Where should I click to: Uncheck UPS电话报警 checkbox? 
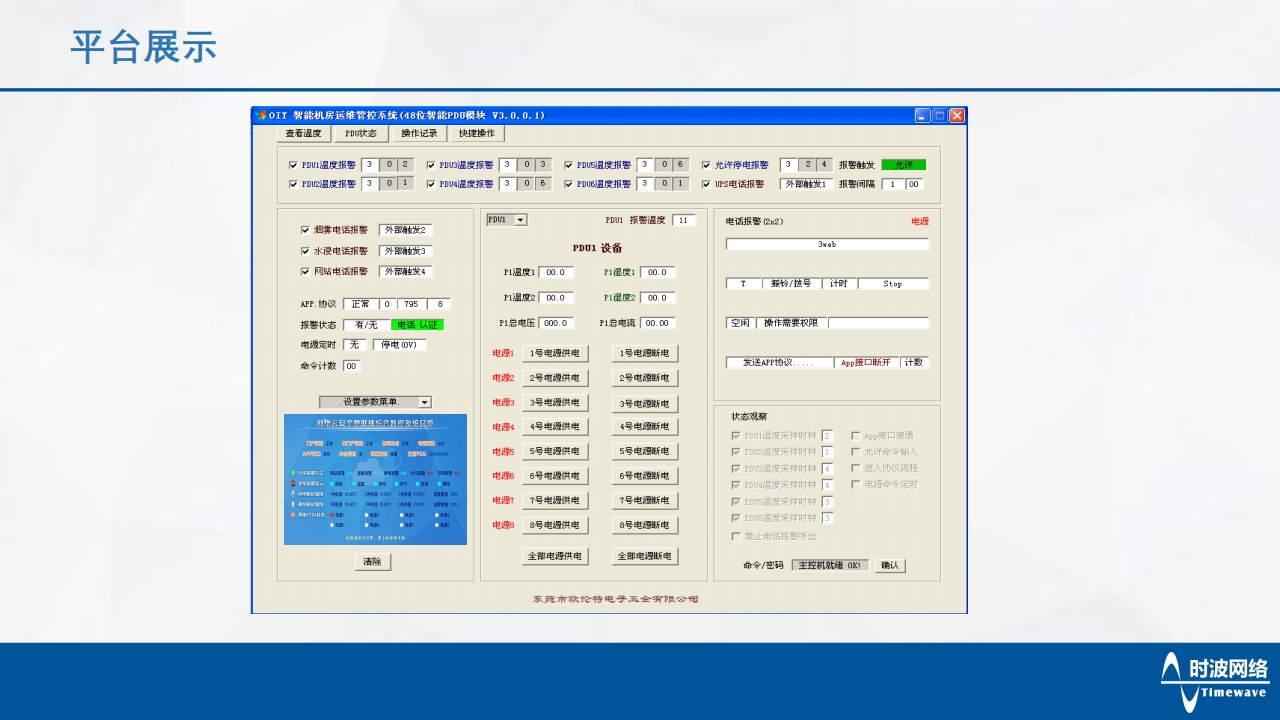(706, 184)
